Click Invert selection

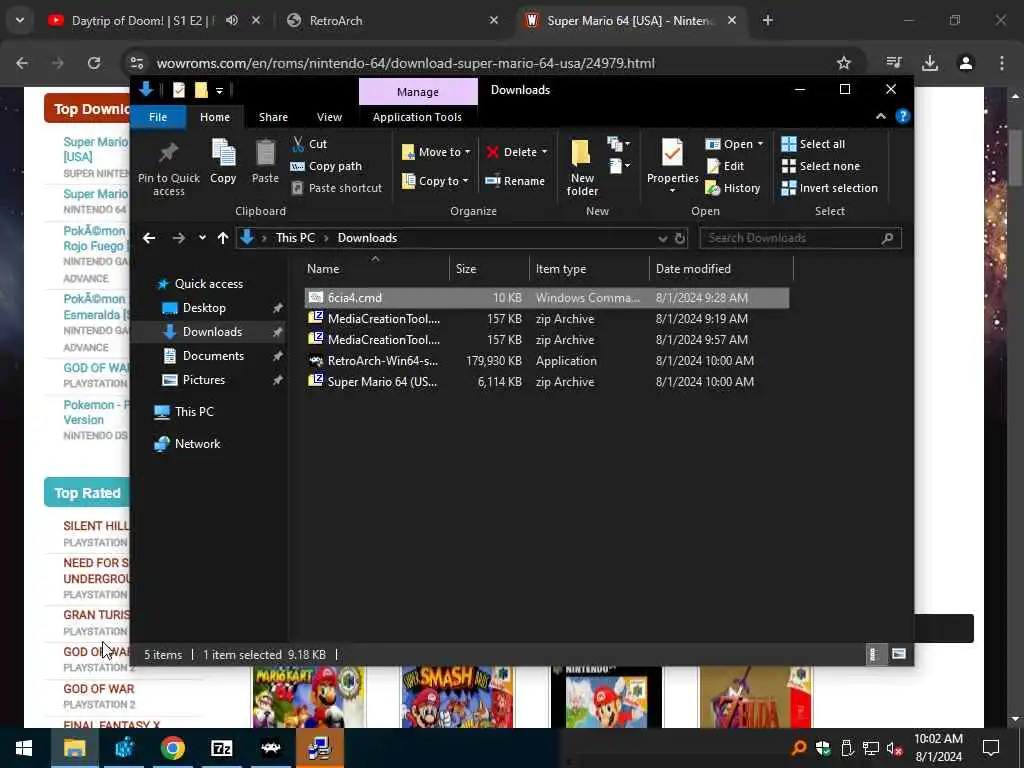(x=829, y=188)
